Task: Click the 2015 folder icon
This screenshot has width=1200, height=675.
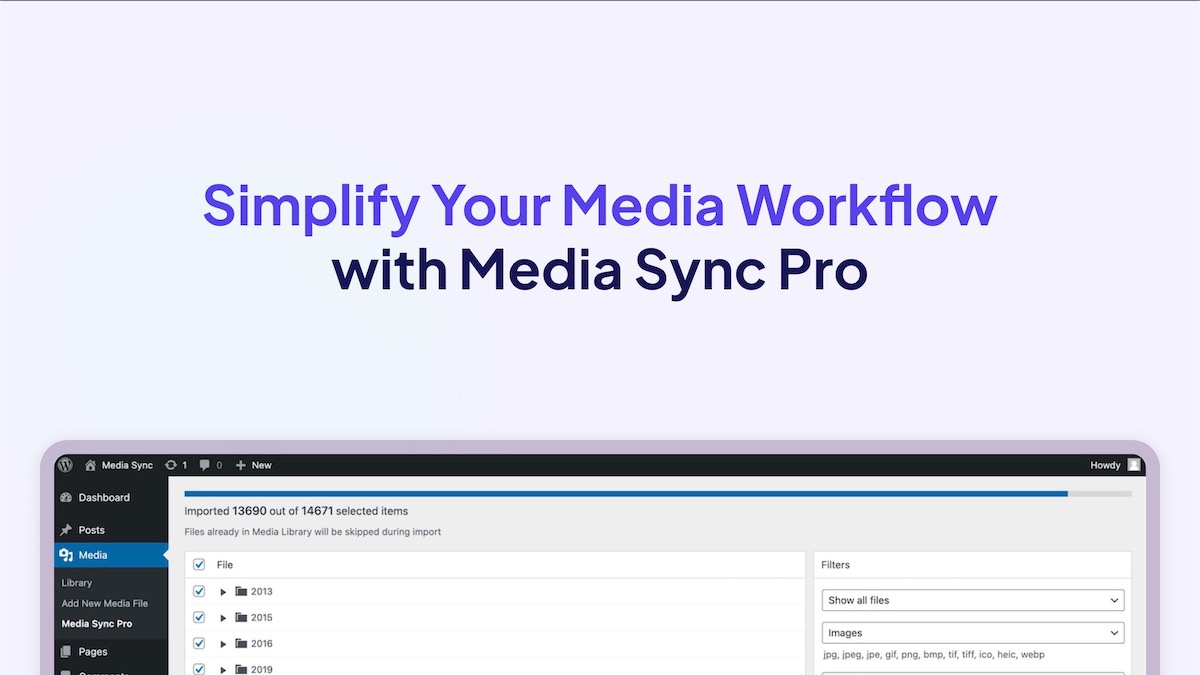Action: coord(241,617)
